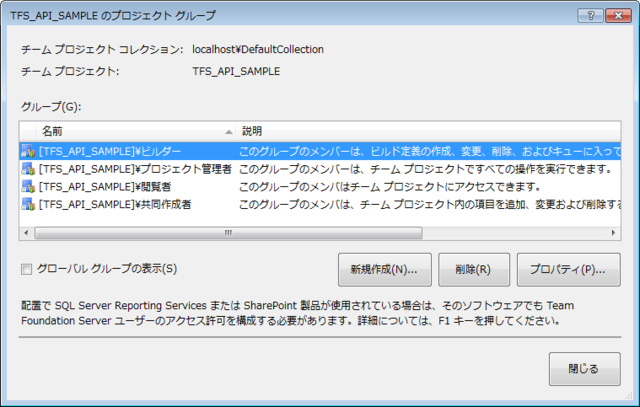Click the group icon beside 共同作成者 row
Viewport: 640px width, 407px height.
(x=28, y=204)
